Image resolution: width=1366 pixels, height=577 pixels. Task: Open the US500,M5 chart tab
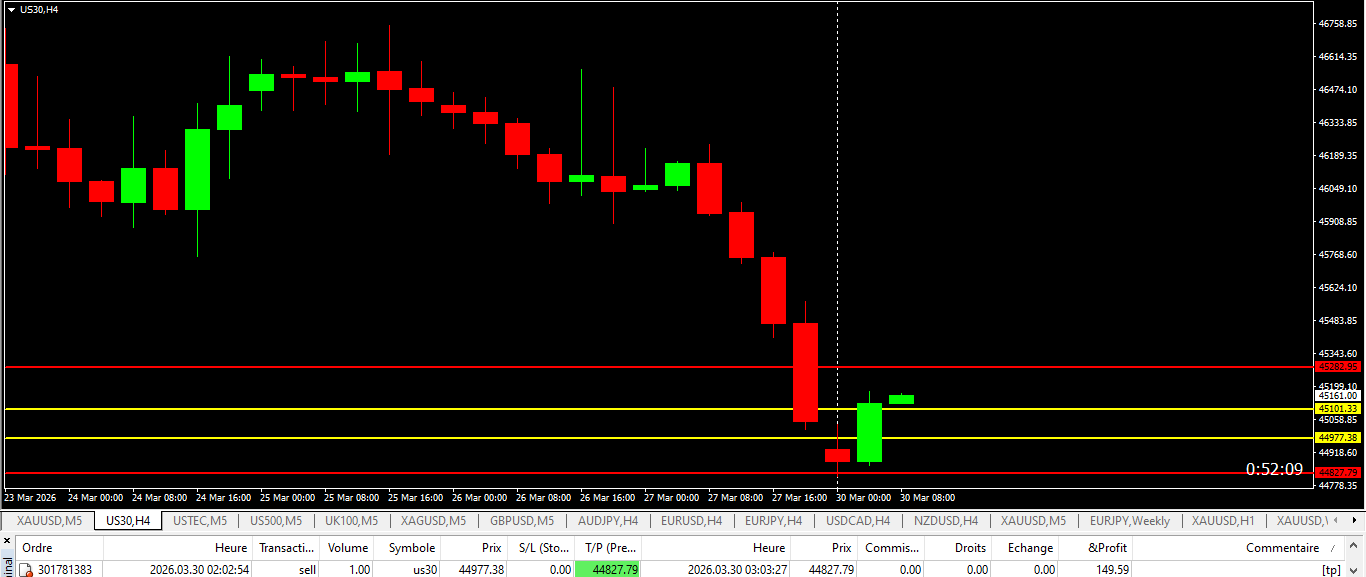[x=275, y=521]
